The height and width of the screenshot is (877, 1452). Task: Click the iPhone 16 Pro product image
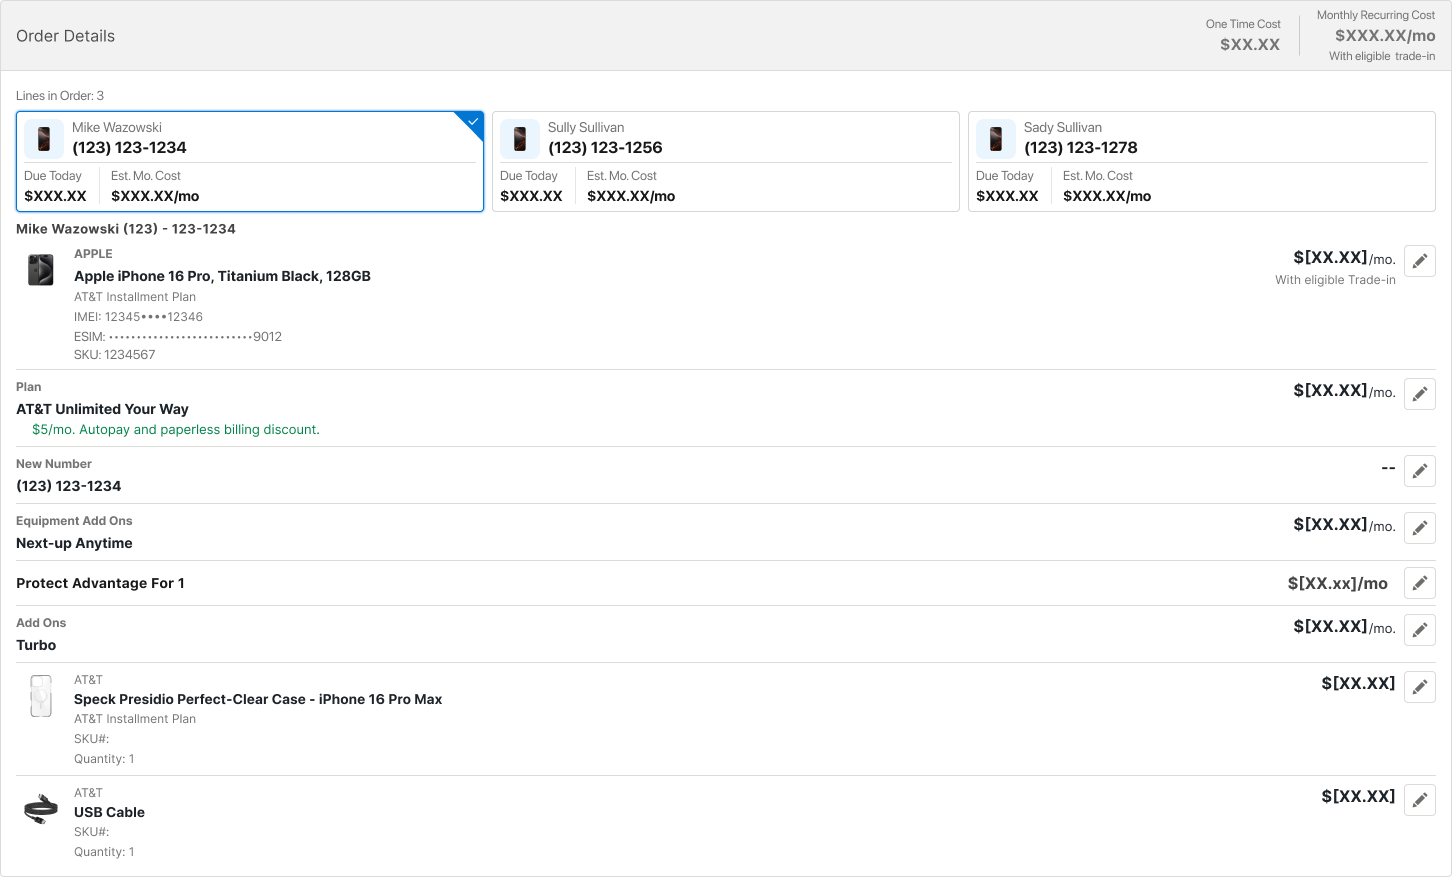tap(41, 270)
